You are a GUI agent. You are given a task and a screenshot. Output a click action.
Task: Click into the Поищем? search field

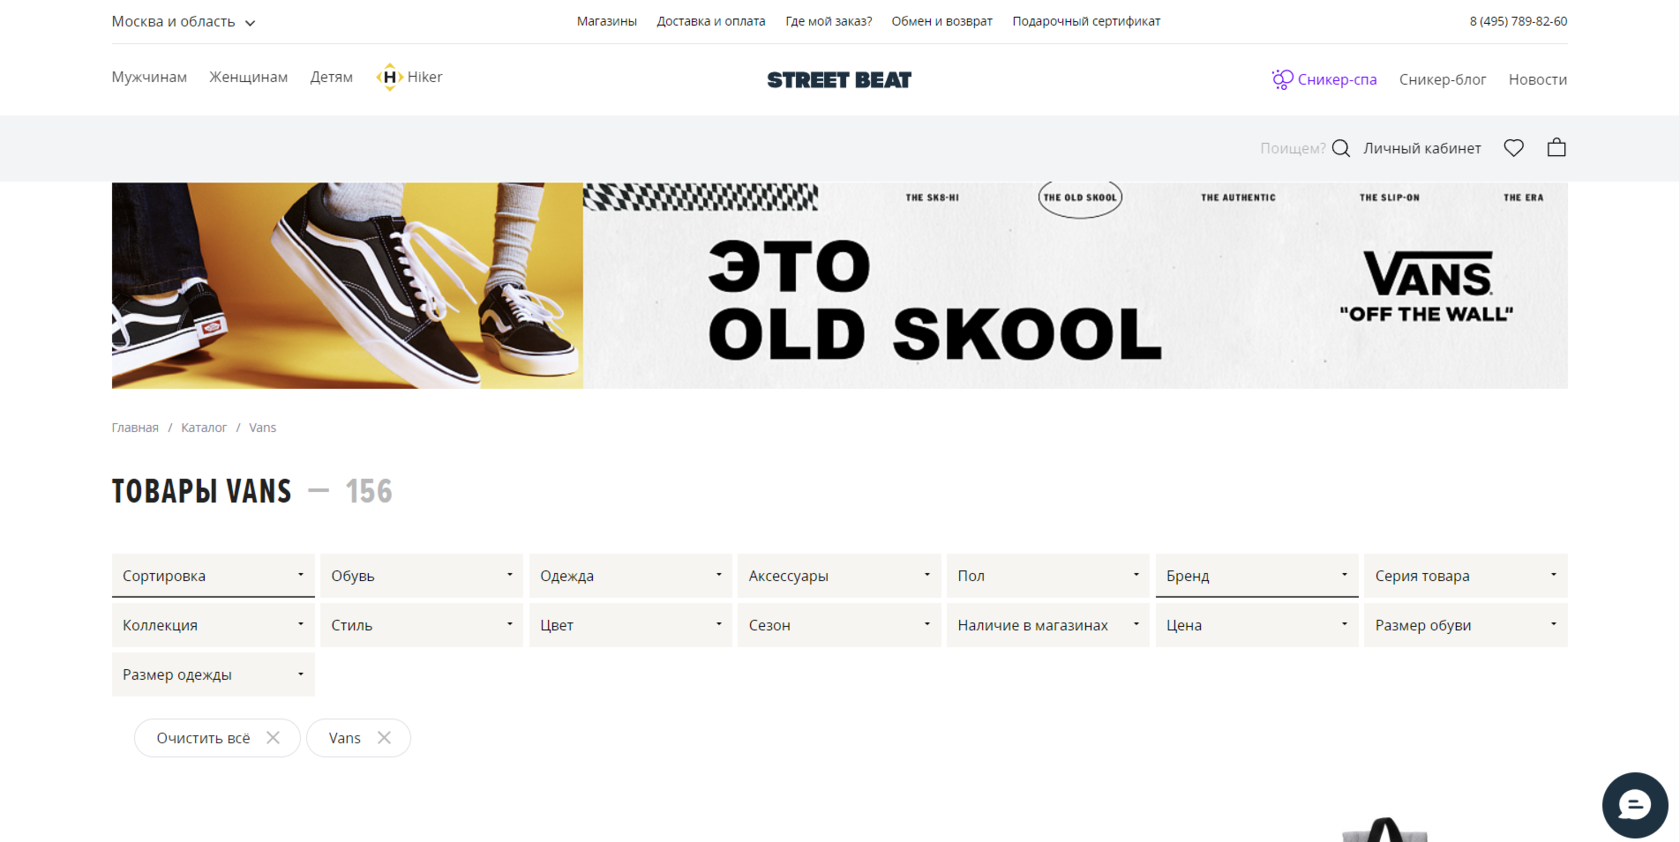(x=1292, y=148)
